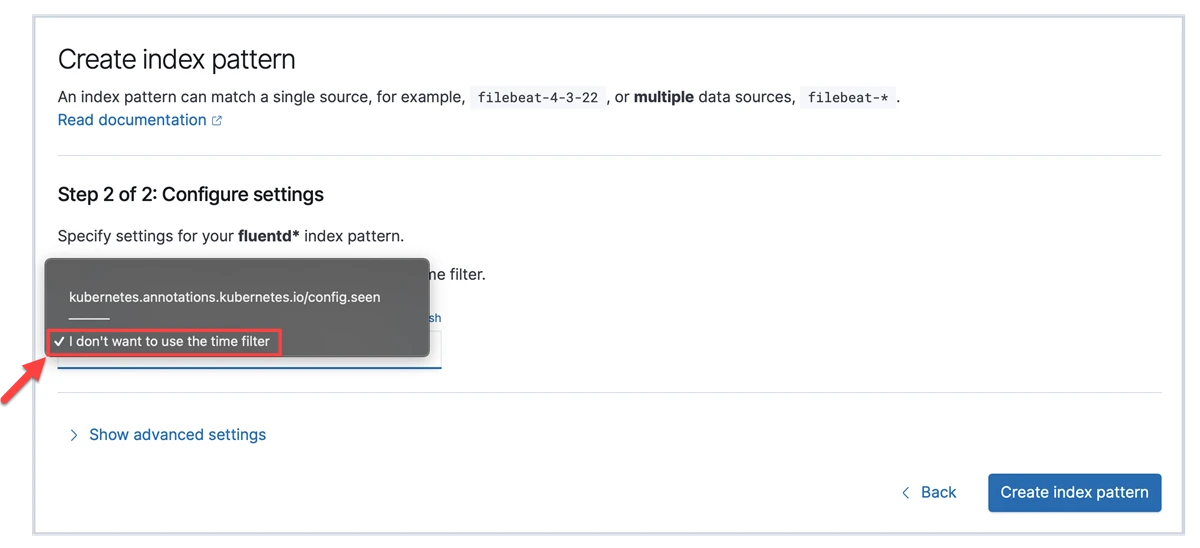The width and height of the screenshot is (1200, 548).
Task: Click the Create index pattern button
Action: tap(1074, 492)
